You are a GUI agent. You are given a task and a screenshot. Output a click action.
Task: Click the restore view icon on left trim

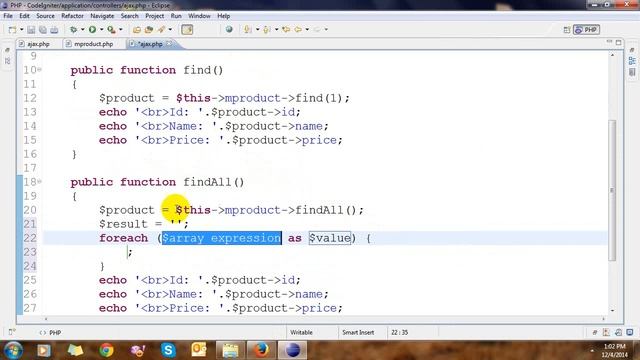pyautogui.click(x=7, y=50)
